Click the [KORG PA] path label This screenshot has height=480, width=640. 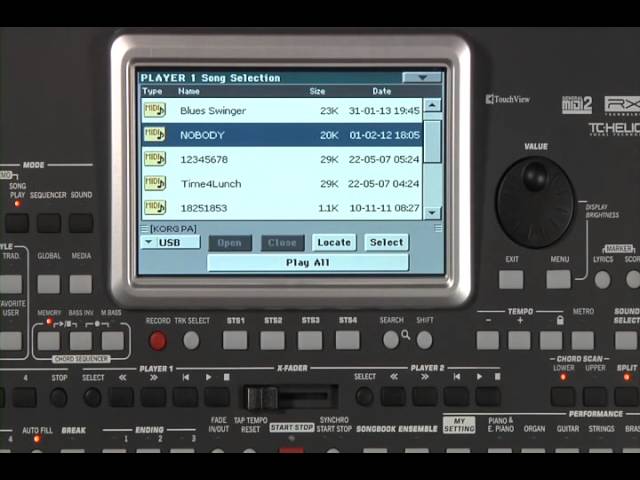click(x=173, y=229)
